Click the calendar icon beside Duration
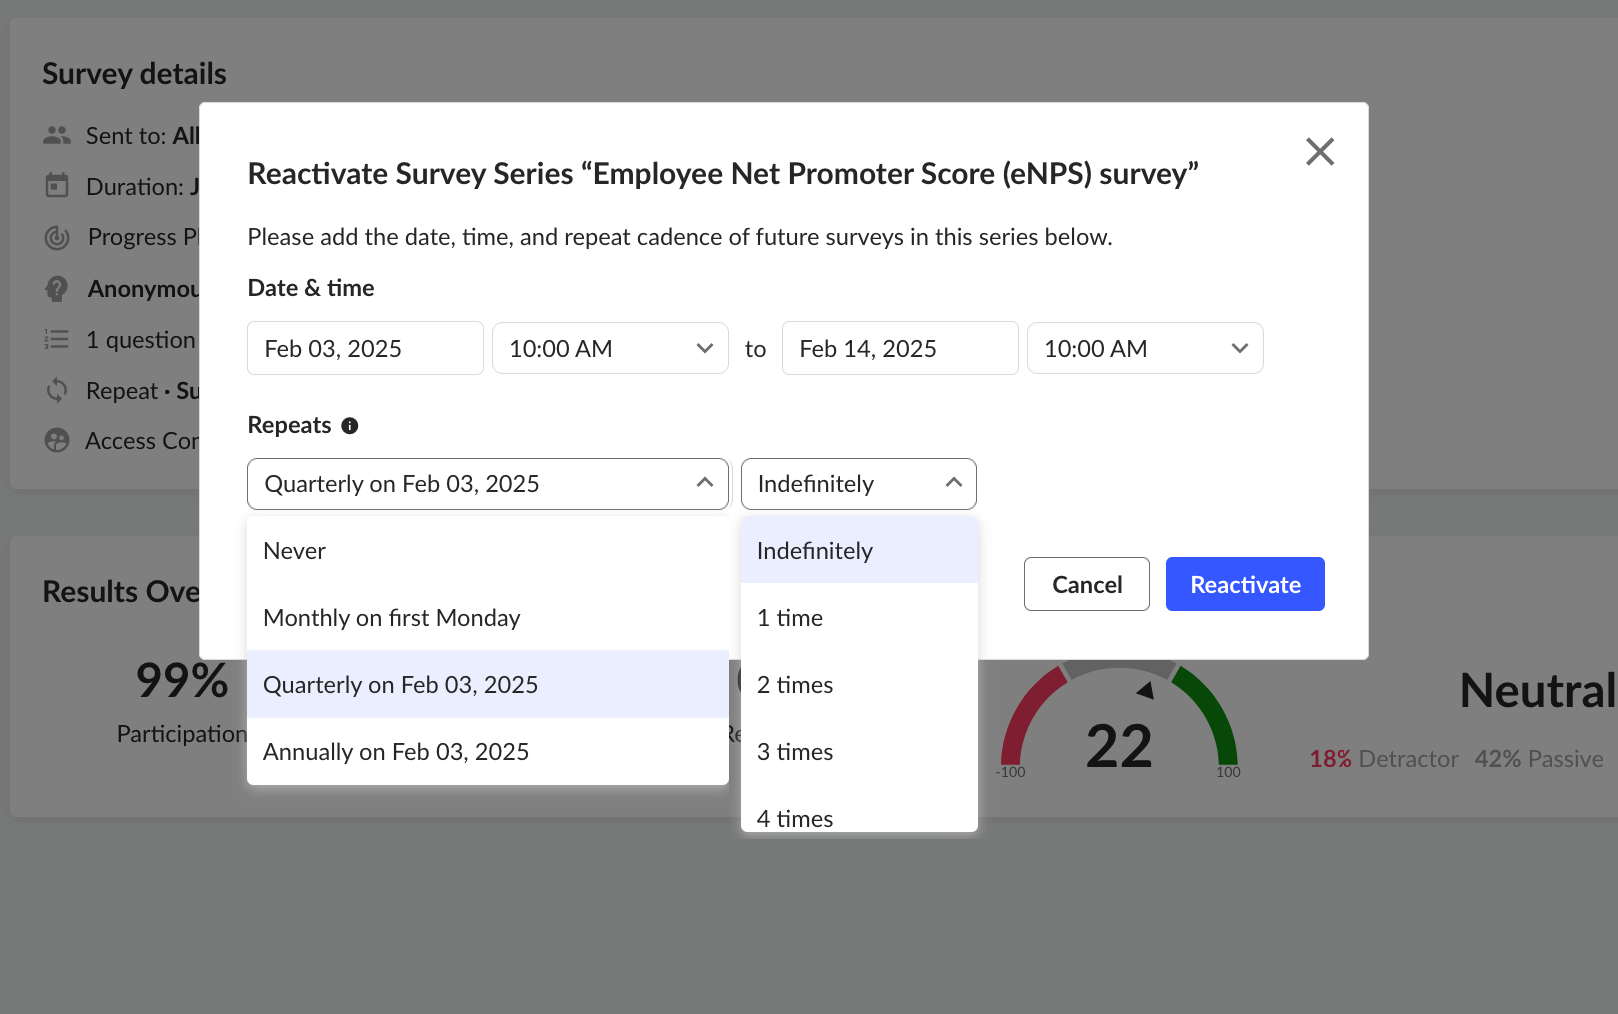The image size is (1618, 1014). point(57,186)
